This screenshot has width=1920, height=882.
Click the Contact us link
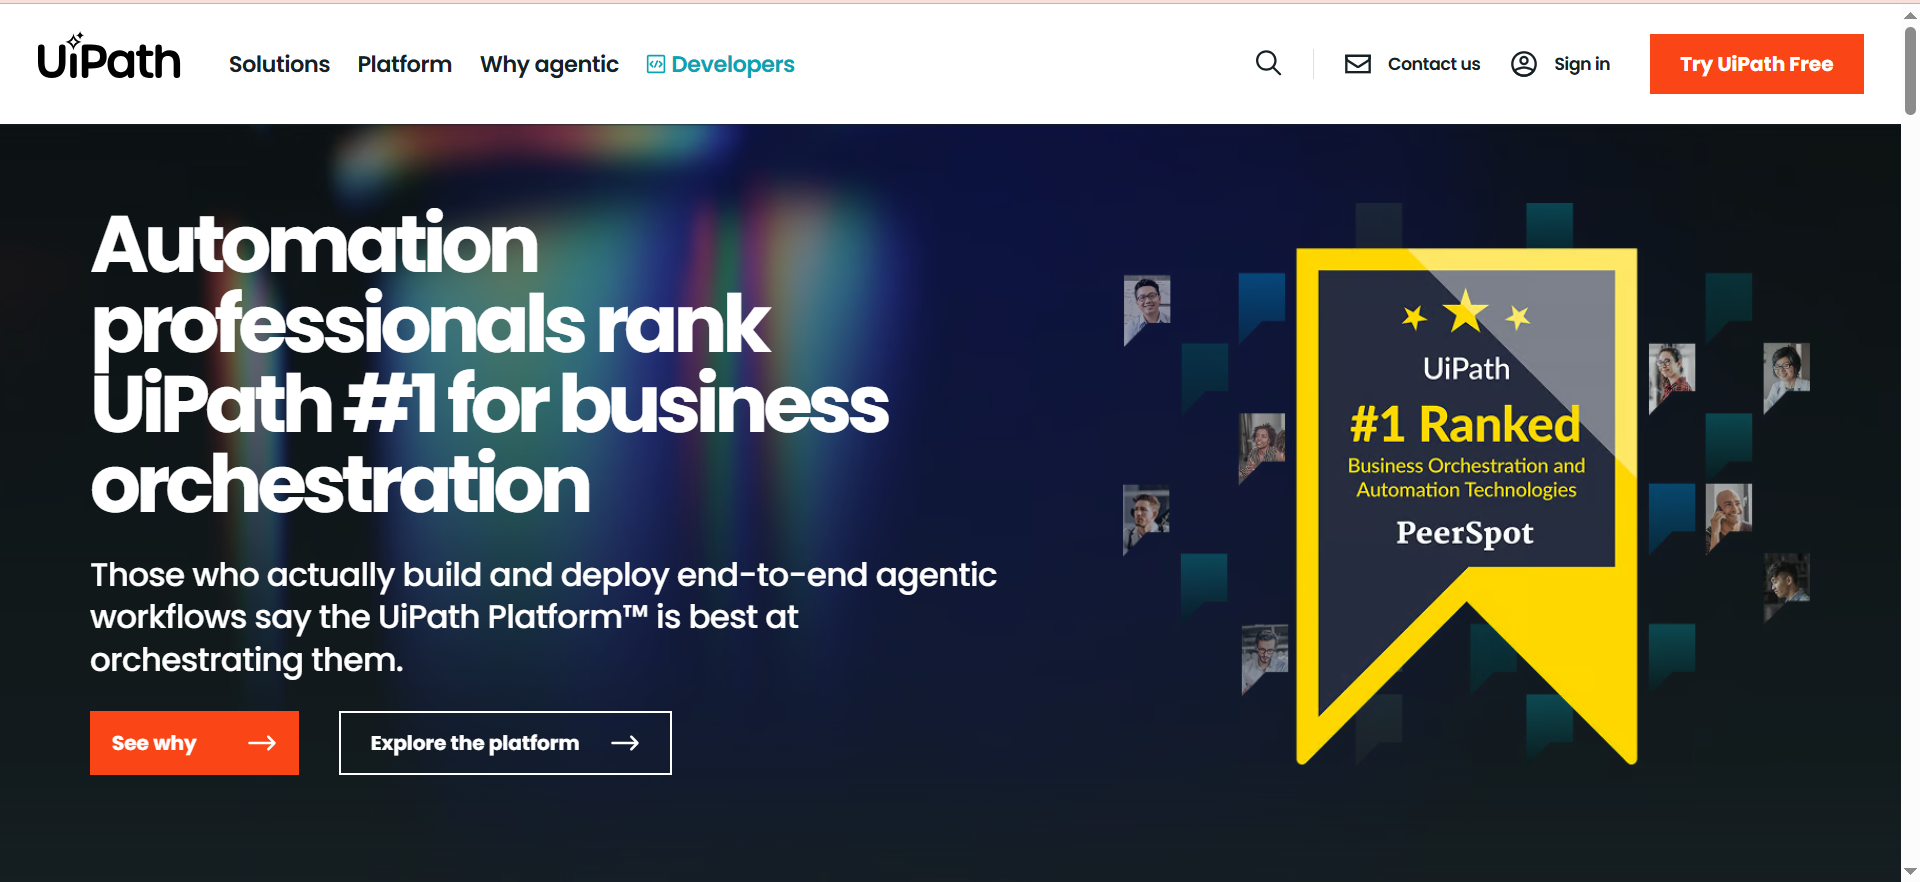pyautogui.click(x=1433, y=64)
